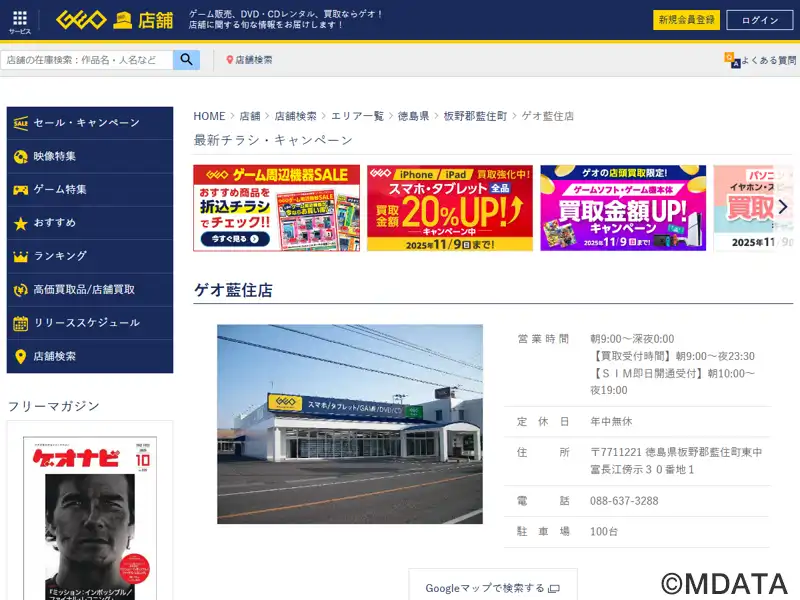Click the location pin icon in sidebar 店舗検索

click(x=20, y=357)
